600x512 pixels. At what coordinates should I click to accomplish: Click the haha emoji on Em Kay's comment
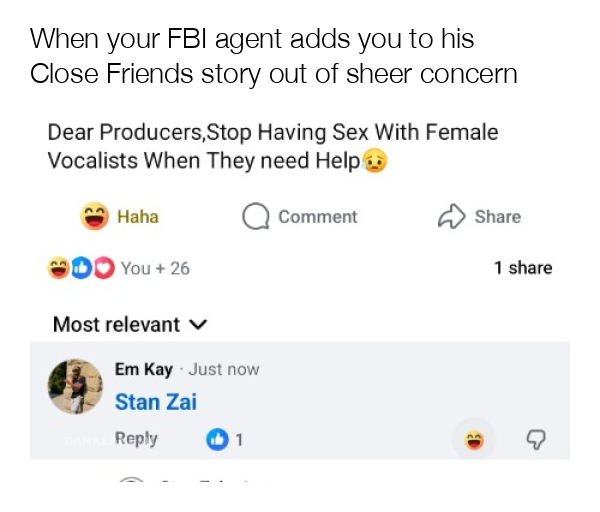point(472,439)
